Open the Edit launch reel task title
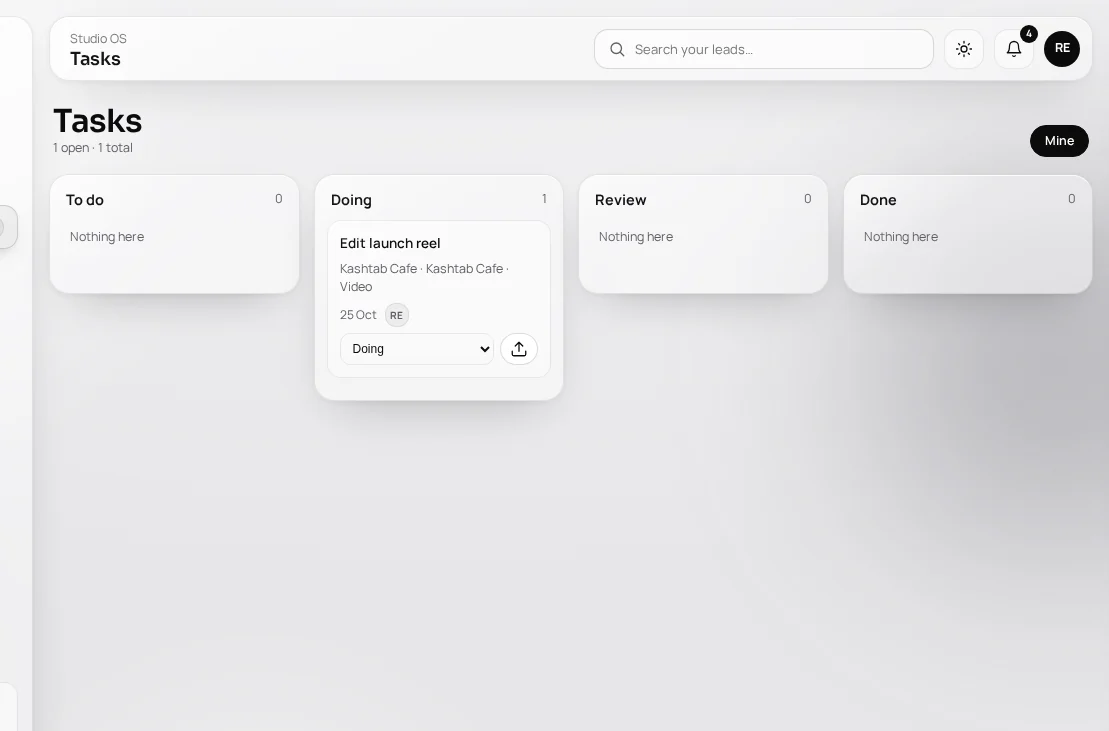Viewport: 1109px width, 731px height. [x=390, y=243]
